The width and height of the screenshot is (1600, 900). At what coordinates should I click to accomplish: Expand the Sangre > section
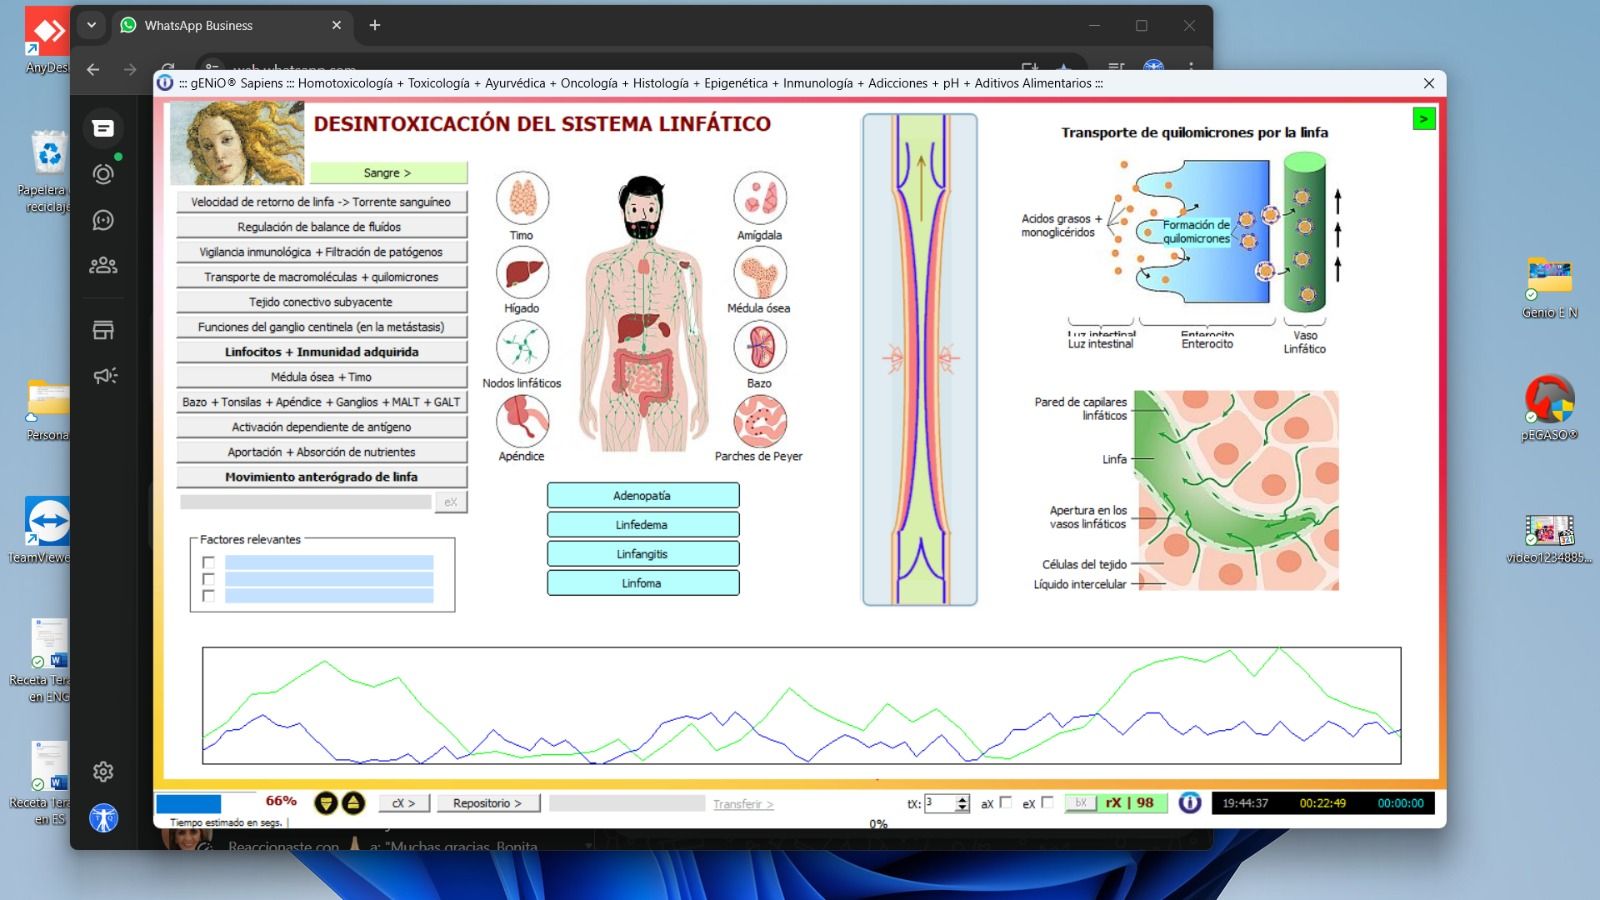tap(388, 173)
